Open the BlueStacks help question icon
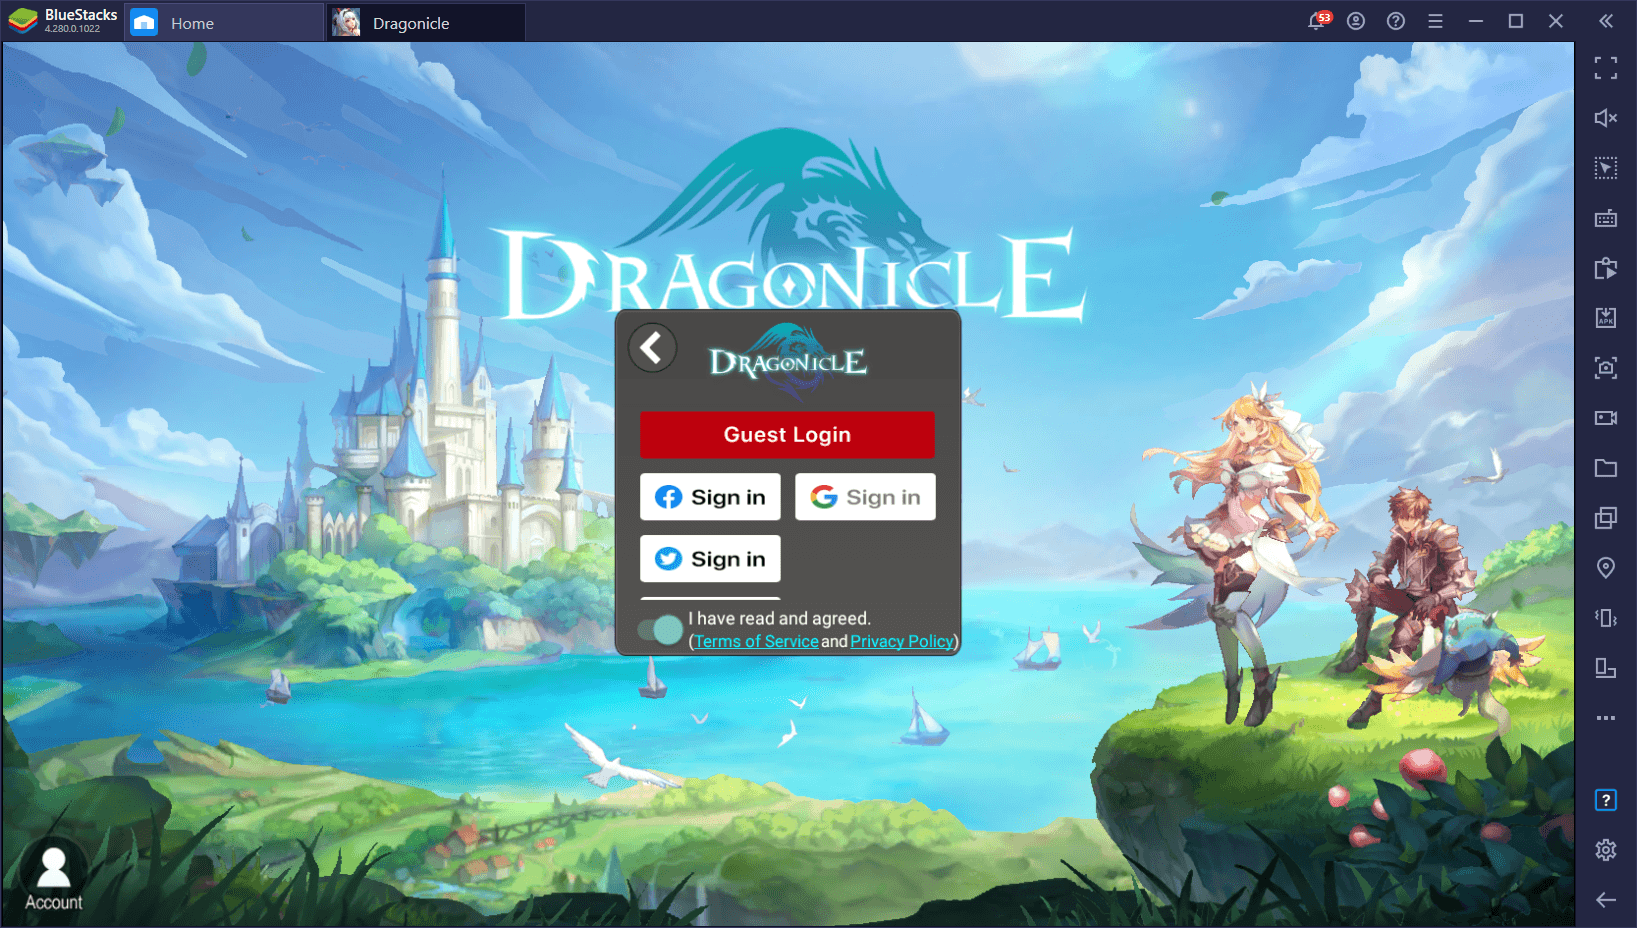 click(1396, 21)
